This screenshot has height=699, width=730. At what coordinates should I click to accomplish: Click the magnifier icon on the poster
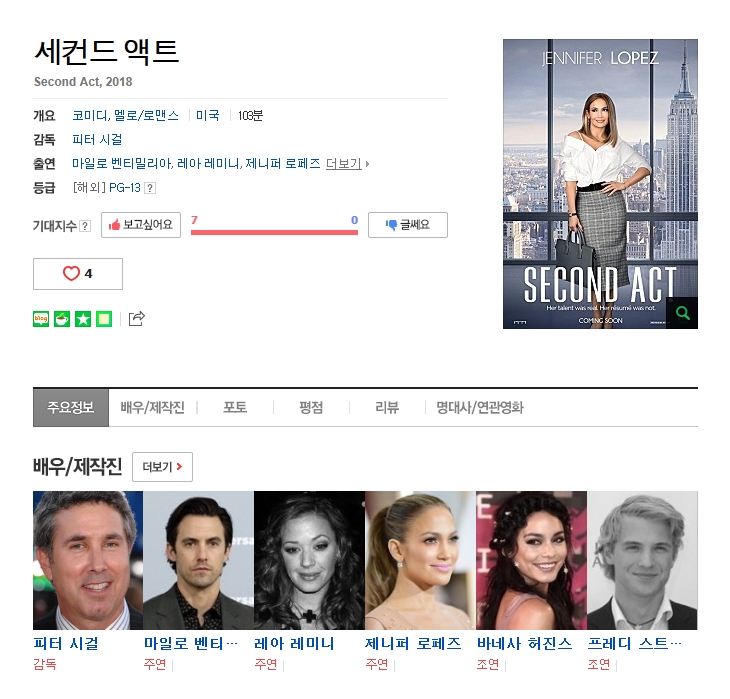683,313
